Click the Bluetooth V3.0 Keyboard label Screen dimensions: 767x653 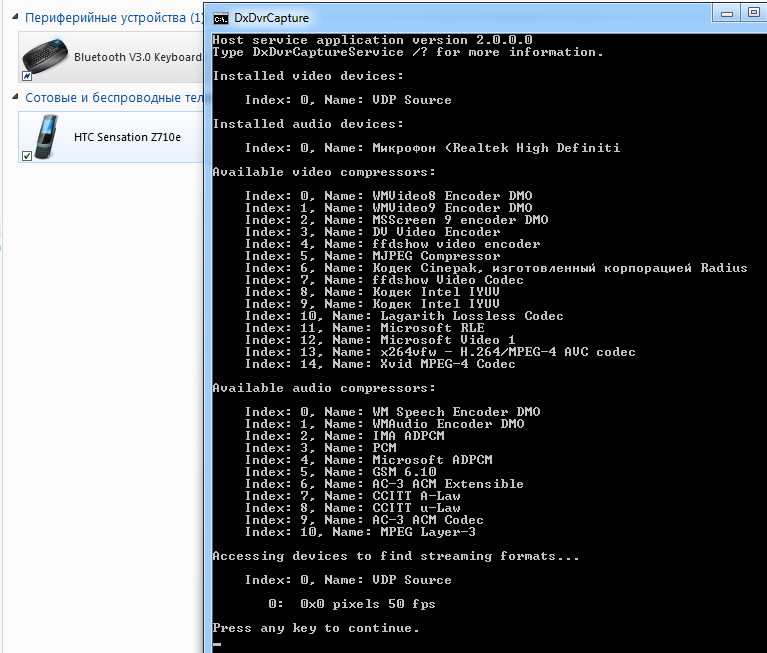pyautogui.click(x=137, y=57)
